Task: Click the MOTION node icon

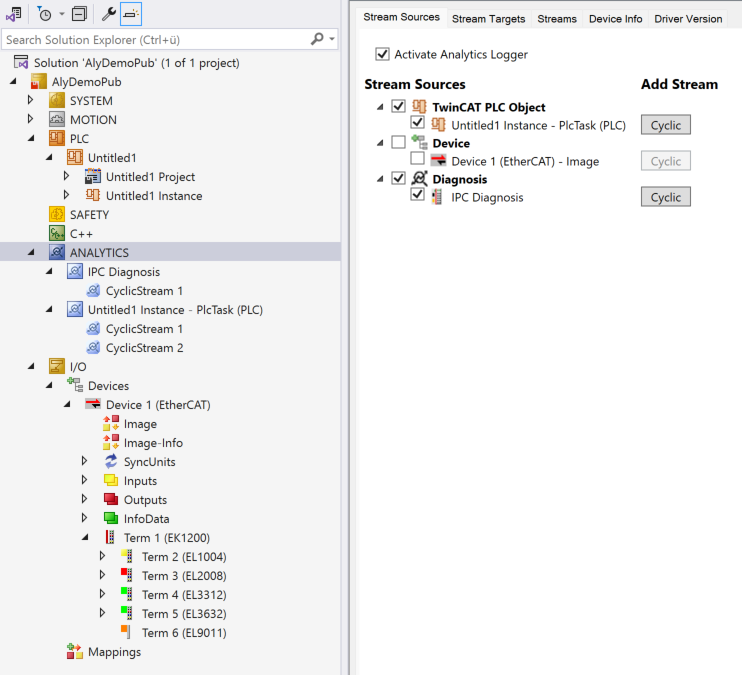Action: (x=57, y=120)
